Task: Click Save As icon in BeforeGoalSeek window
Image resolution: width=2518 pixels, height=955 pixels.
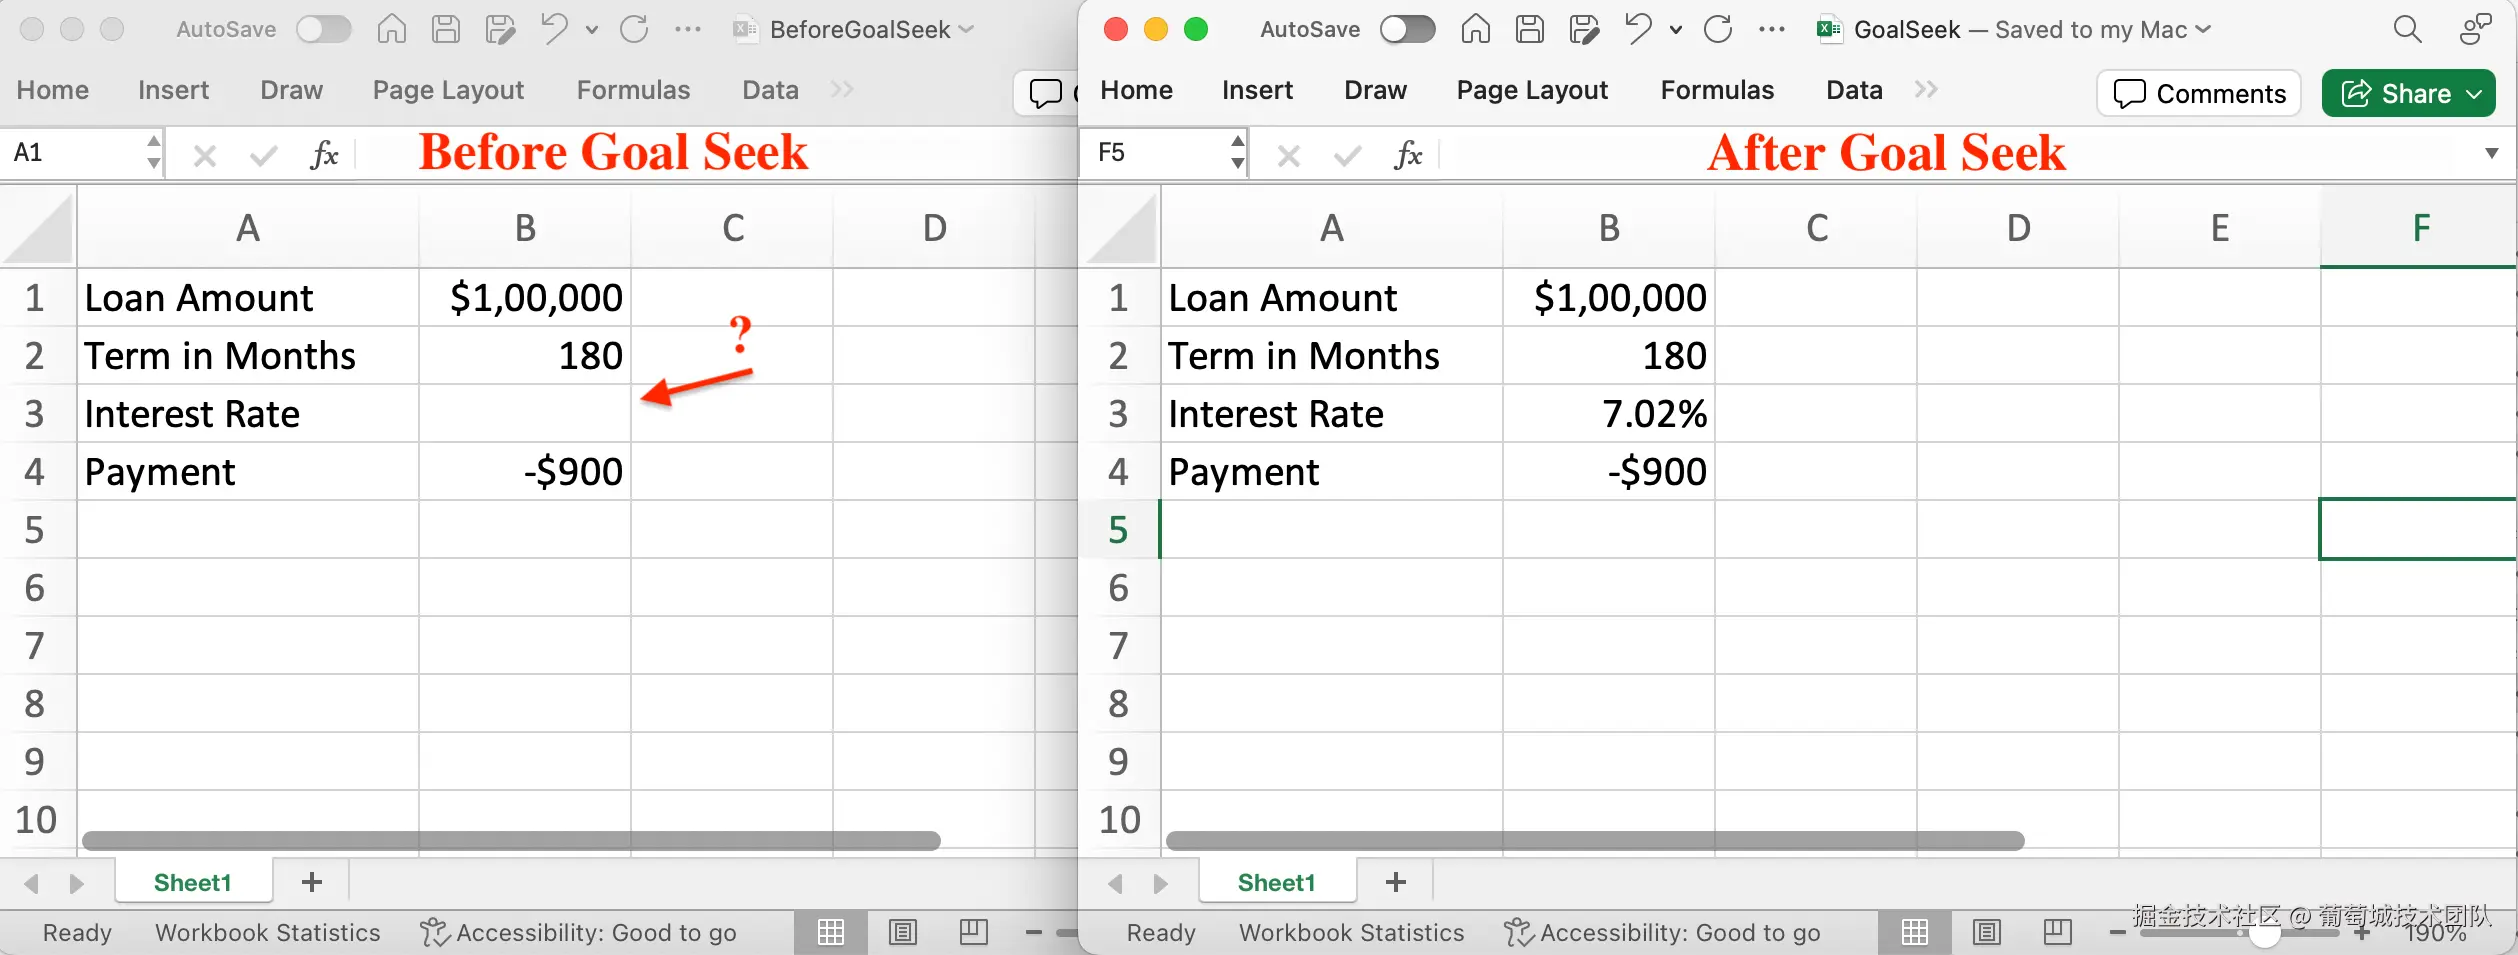Action: tap(500, 29)
